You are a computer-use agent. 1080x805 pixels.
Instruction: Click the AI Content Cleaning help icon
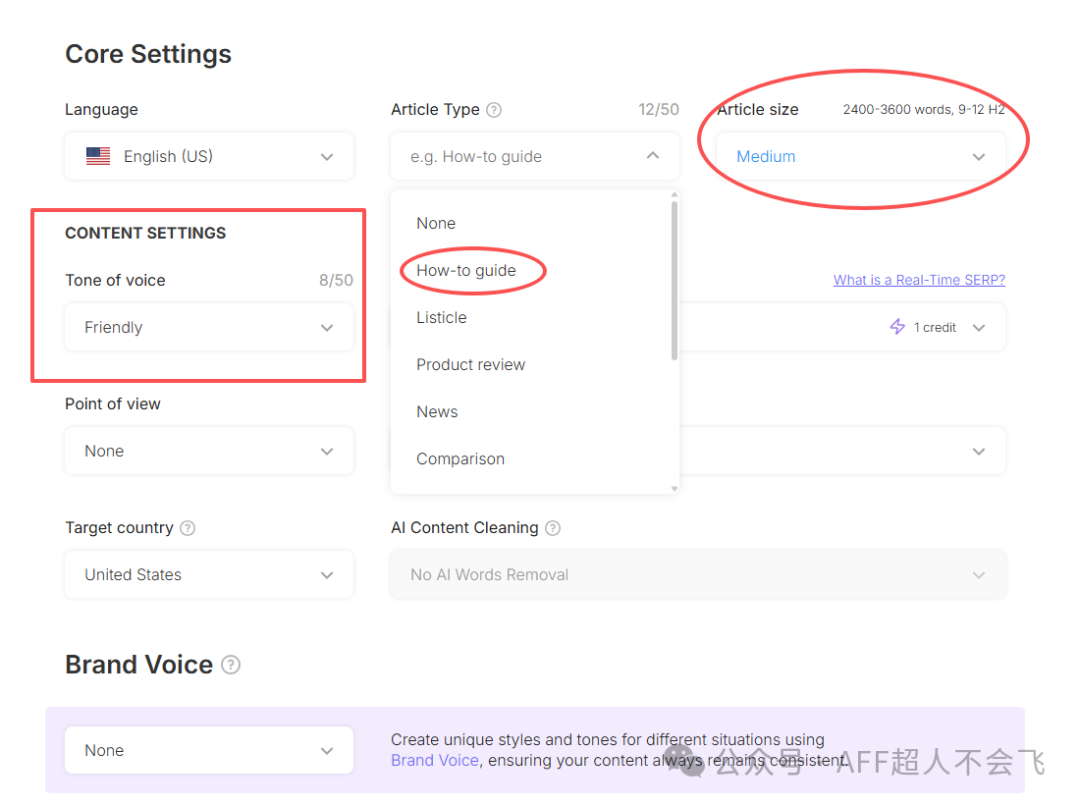click(x=553, y=528)
